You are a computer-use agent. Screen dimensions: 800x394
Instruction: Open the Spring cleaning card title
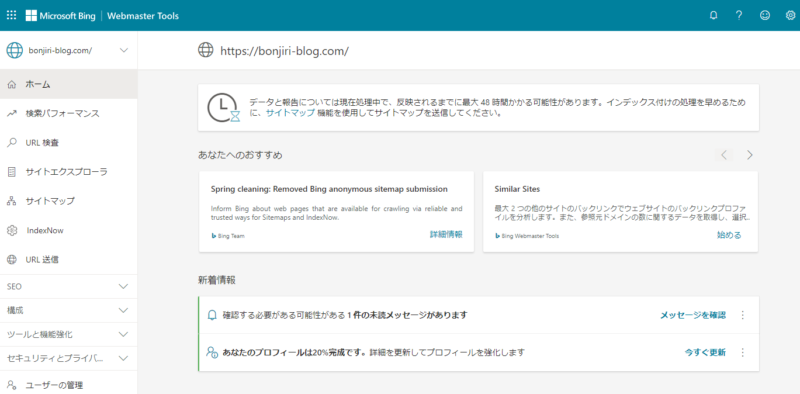tap(329, 189)
